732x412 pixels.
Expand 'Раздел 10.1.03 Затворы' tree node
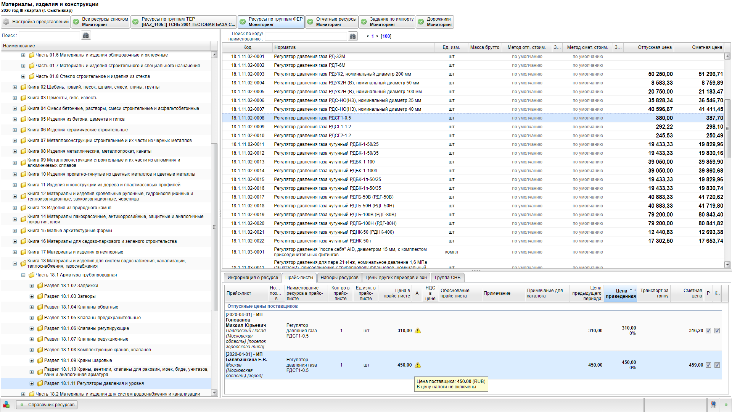(32, 296)
